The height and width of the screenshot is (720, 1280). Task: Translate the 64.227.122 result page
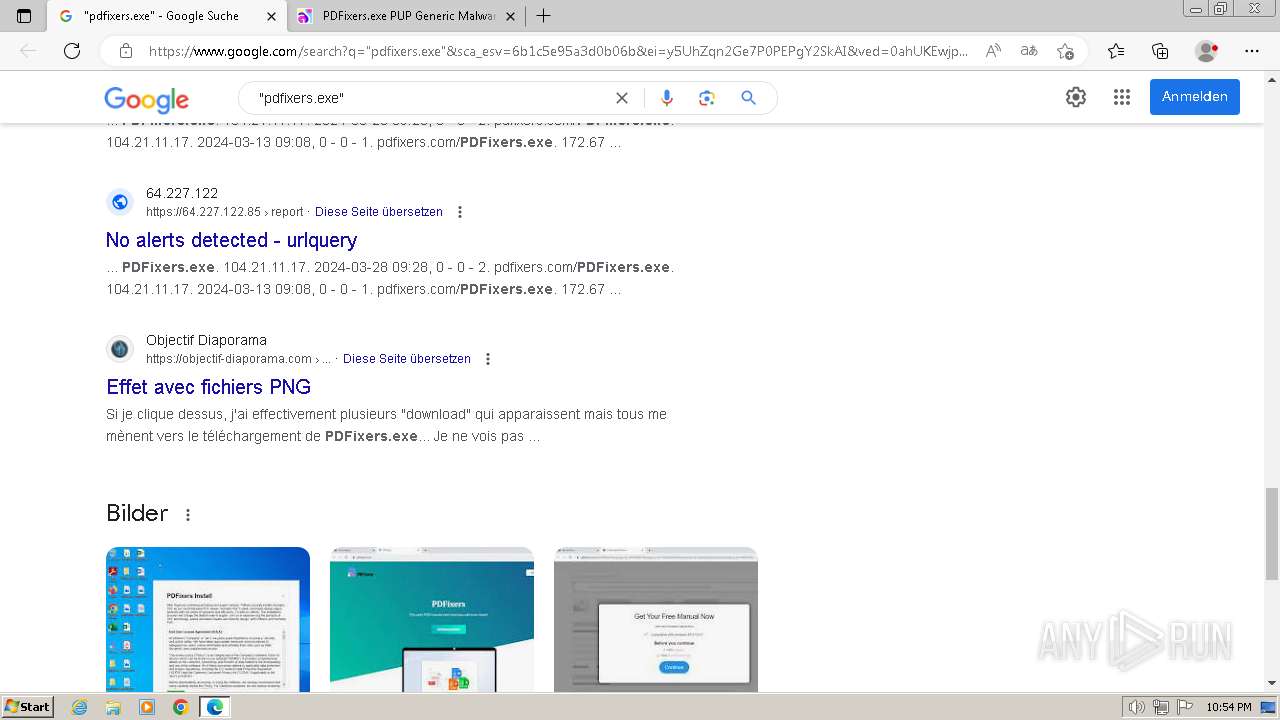point(379,212)
